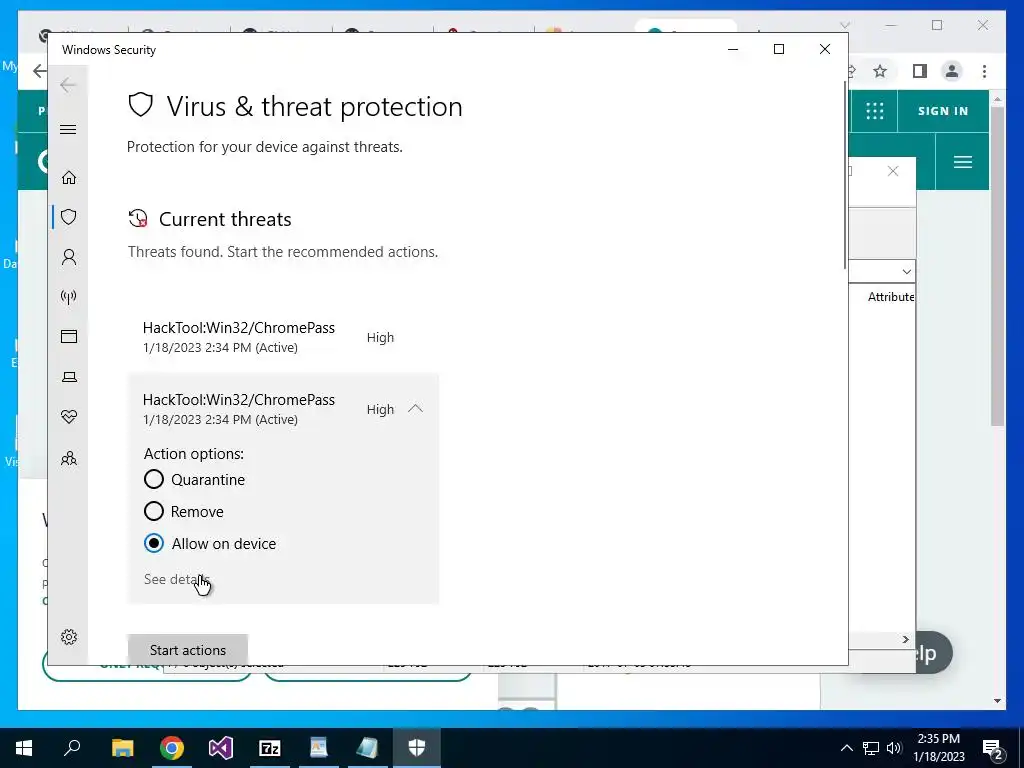Image resolution: width=1024 pixels, height=768 pixels.
Task: Select the Remove radio option
Action: click(x=153, y=511)
